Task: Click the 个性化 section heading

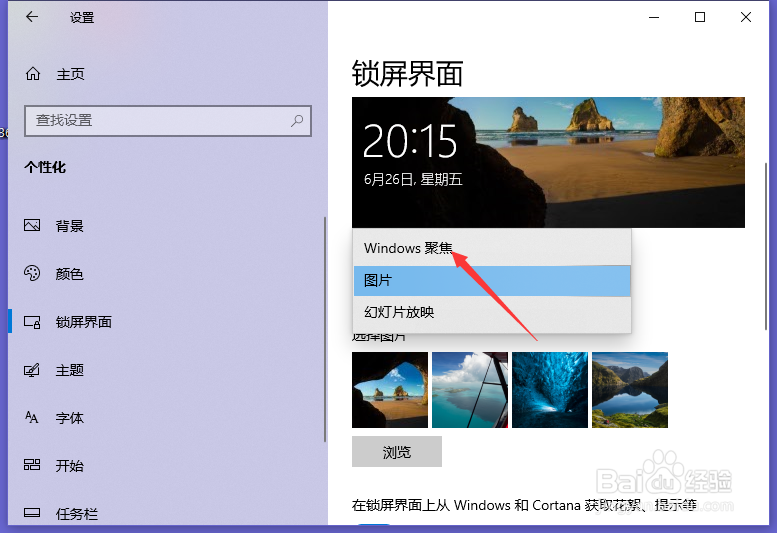Action: pyautogui.click(x=45, y=167)
